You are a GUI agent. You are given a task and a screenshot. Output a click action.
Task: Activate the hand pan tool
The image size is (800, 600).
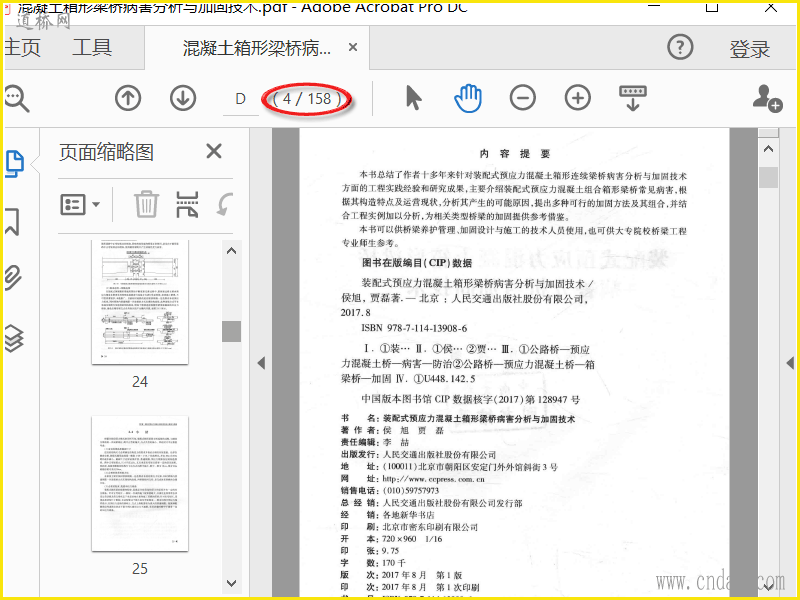click(x=468, y=98)
